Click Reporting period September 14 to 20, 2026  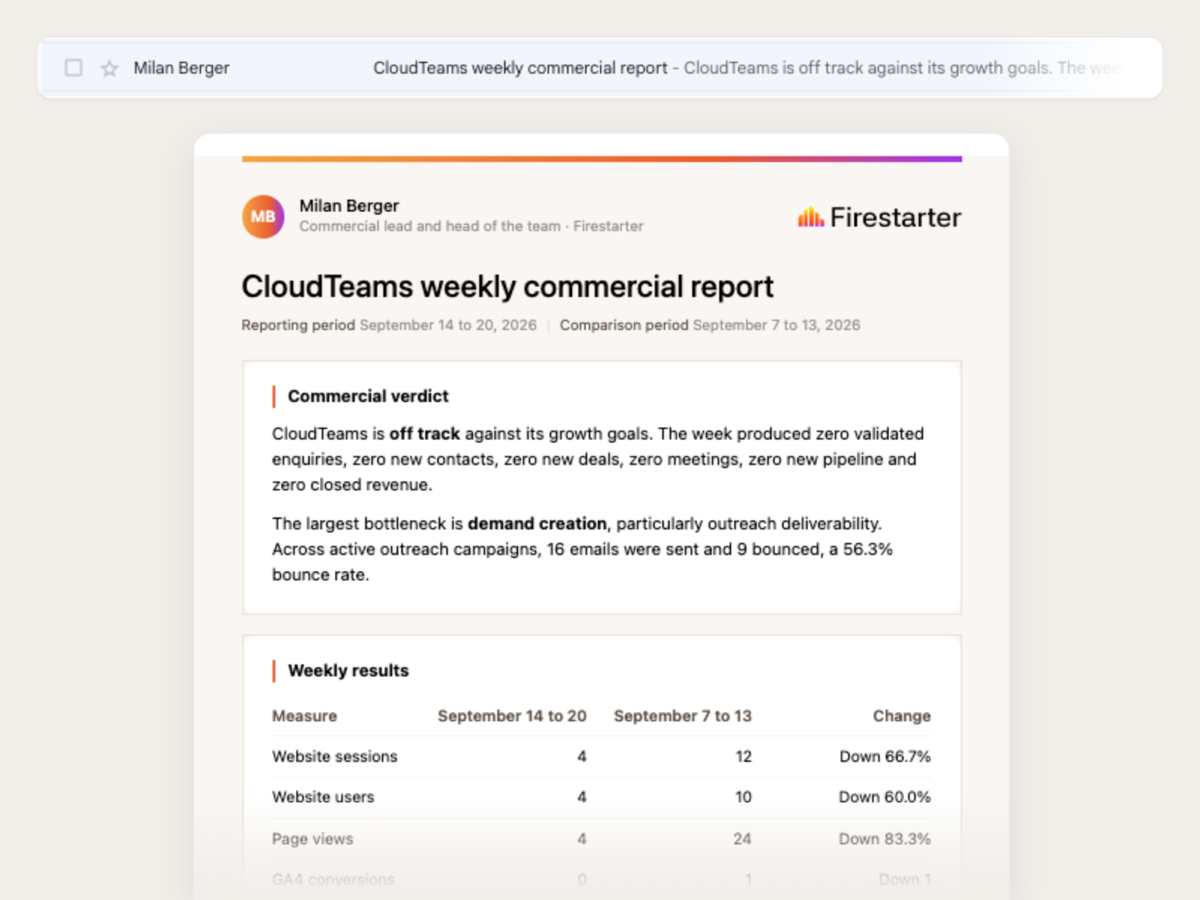pos(389,325)
